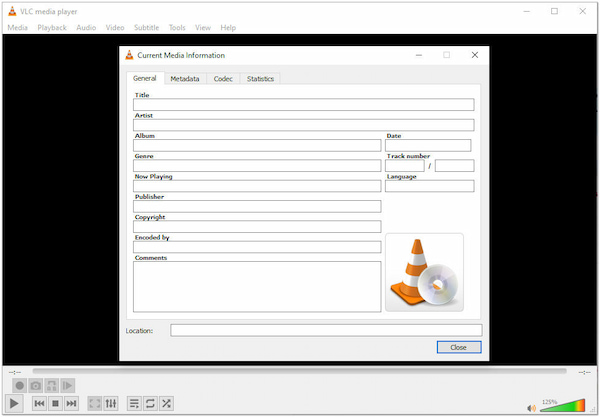Click the Title input field
Viewport: 600px width, 417px height.
click(x=303, y=105)
